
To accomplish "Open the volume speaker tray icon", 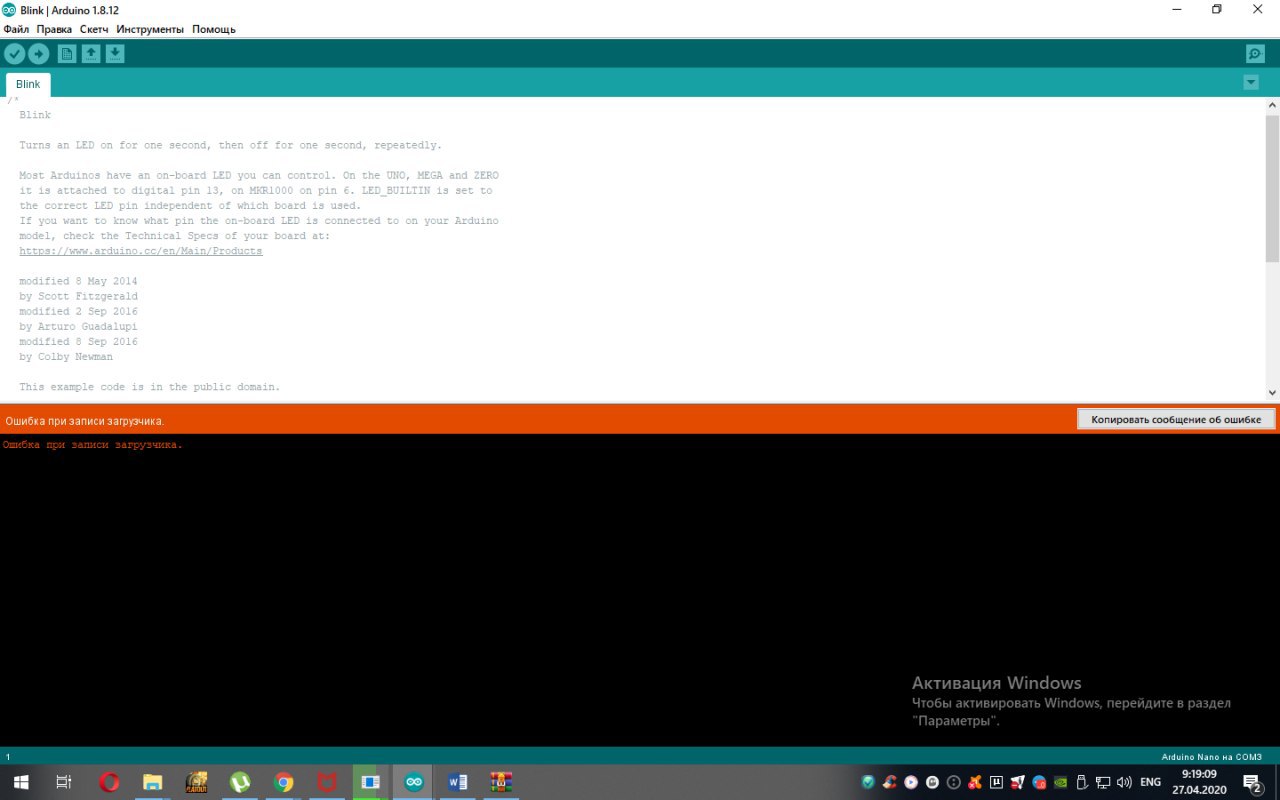I will coord(1124,782).
